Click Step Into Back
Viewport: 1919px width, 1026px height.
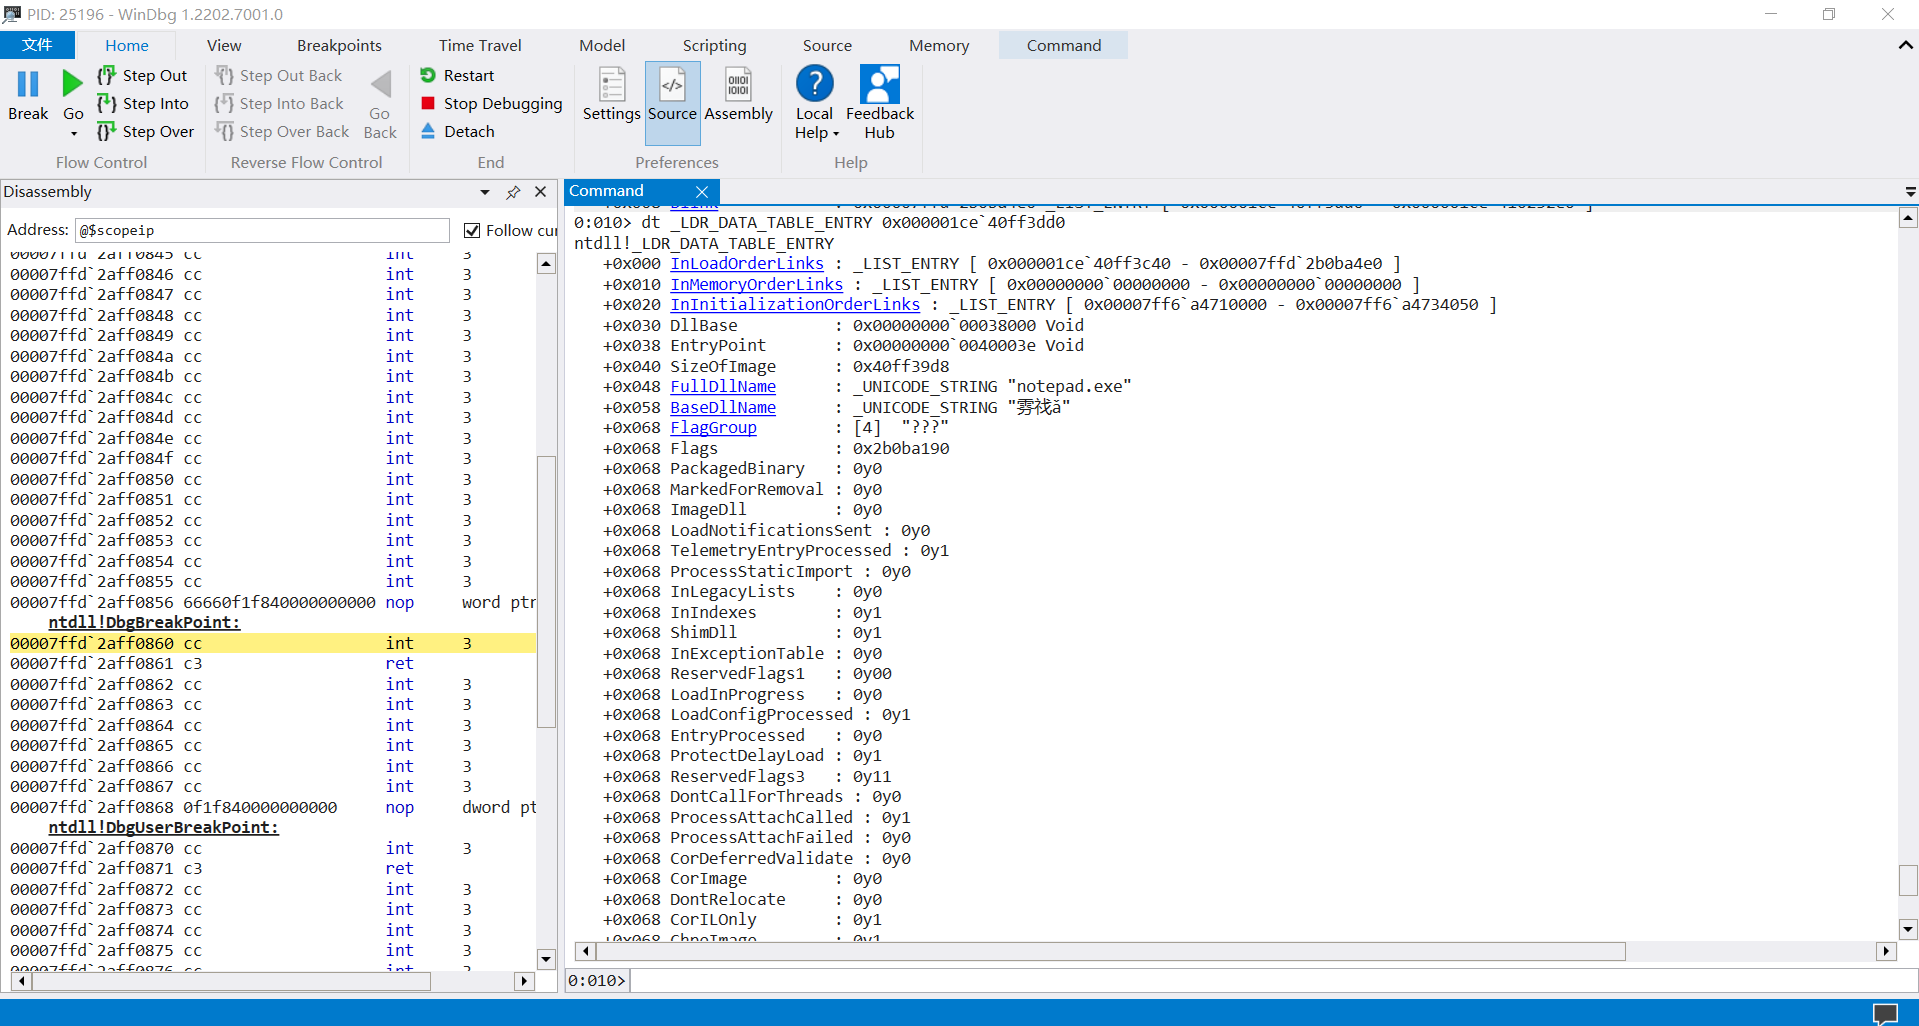pyautogui.click(x=279, y=103)
